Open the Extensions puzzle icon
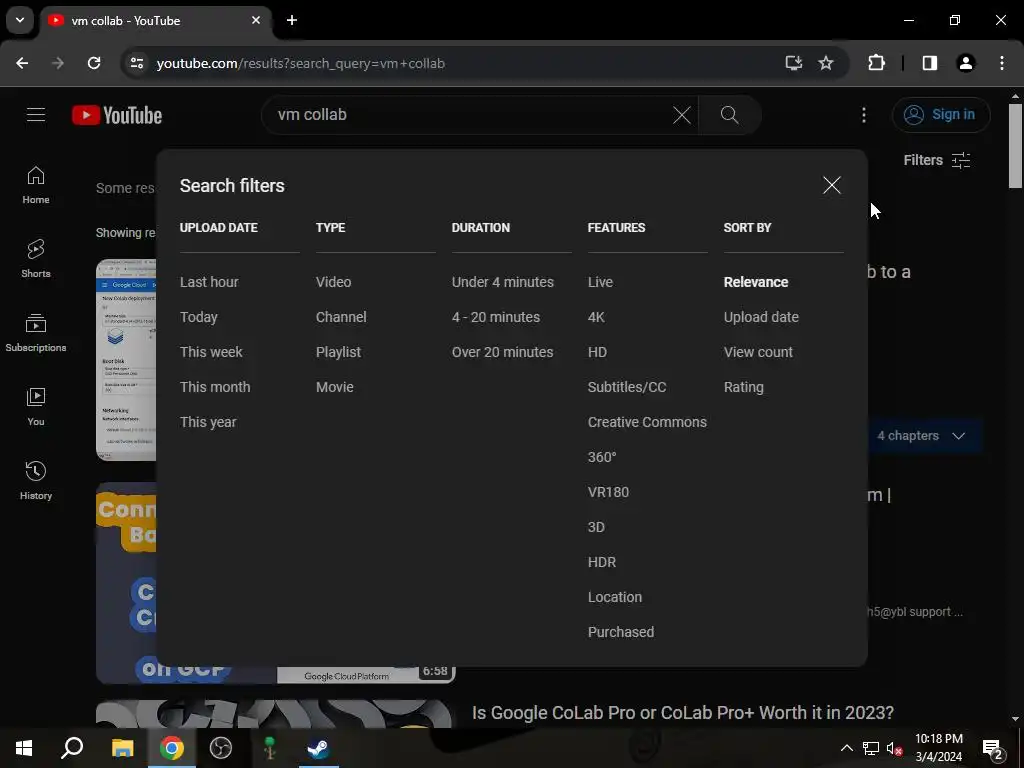The width and height of the screenshot is (1024, 768). 876,63
